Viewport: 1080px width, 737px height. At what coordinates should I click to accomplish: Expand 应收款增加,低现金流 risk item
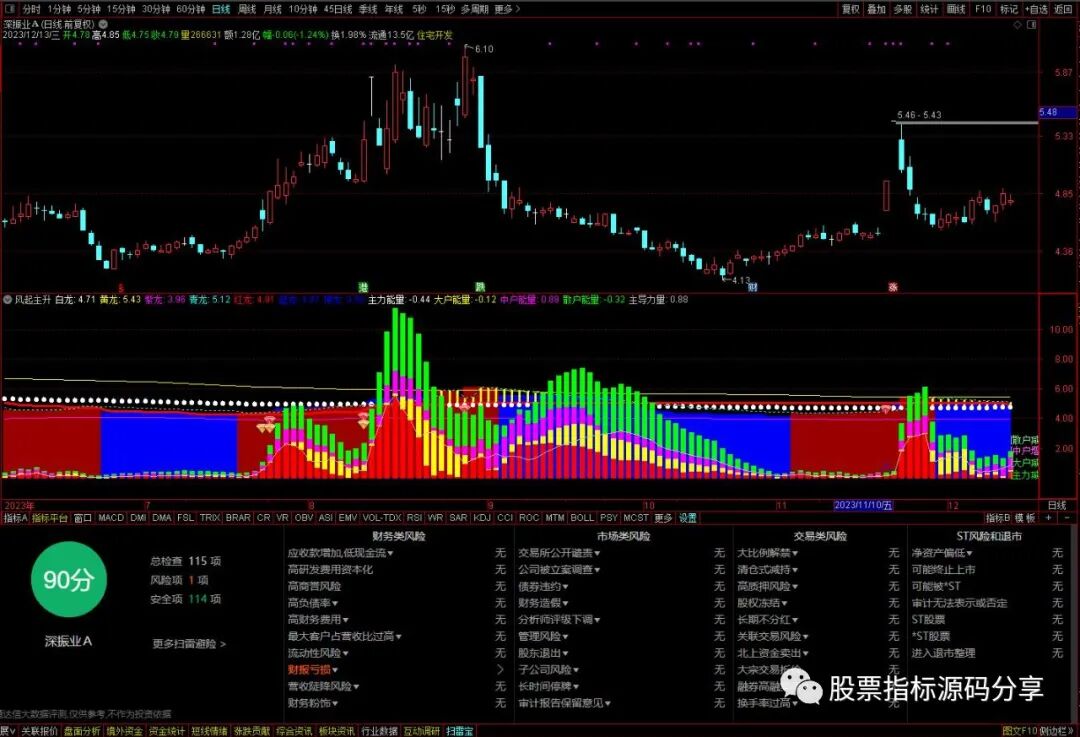tap(341, 553)
